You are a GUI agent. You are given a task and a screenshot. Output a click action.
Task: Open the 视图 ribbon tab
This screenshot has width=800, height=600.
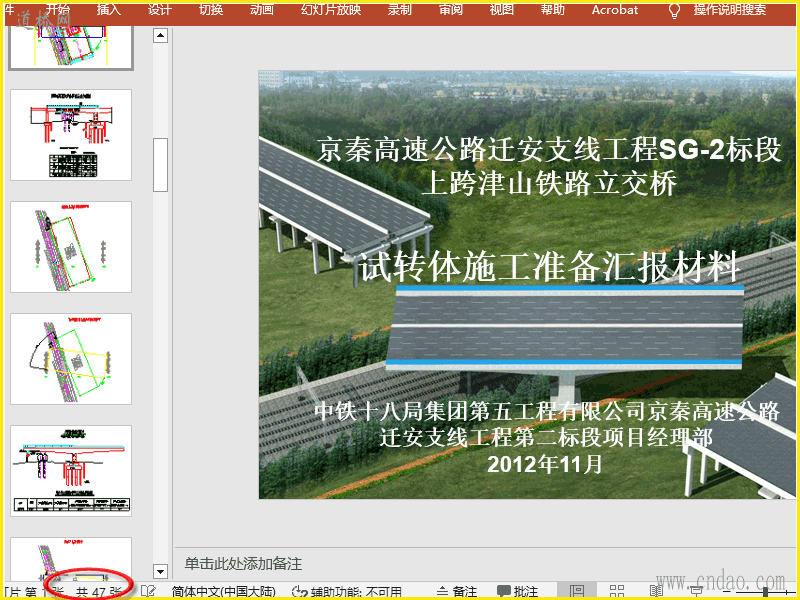tap(502, 10)
